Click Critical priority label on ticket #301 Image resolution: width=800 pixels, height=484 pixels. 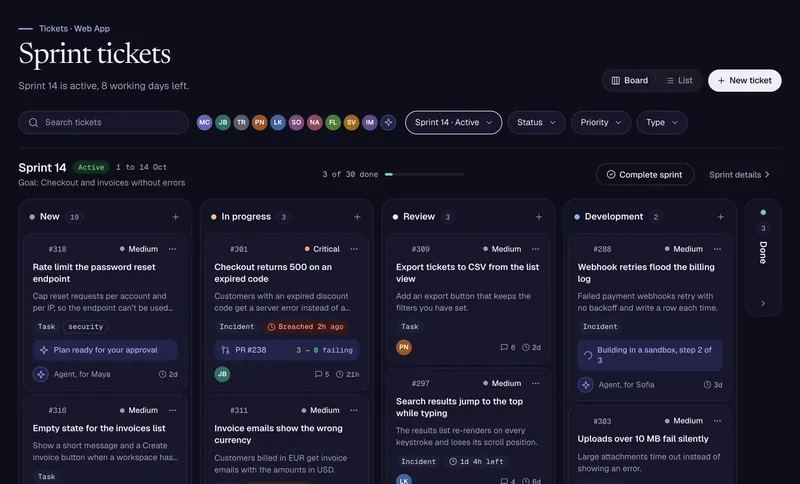click(x=322, y=249)
